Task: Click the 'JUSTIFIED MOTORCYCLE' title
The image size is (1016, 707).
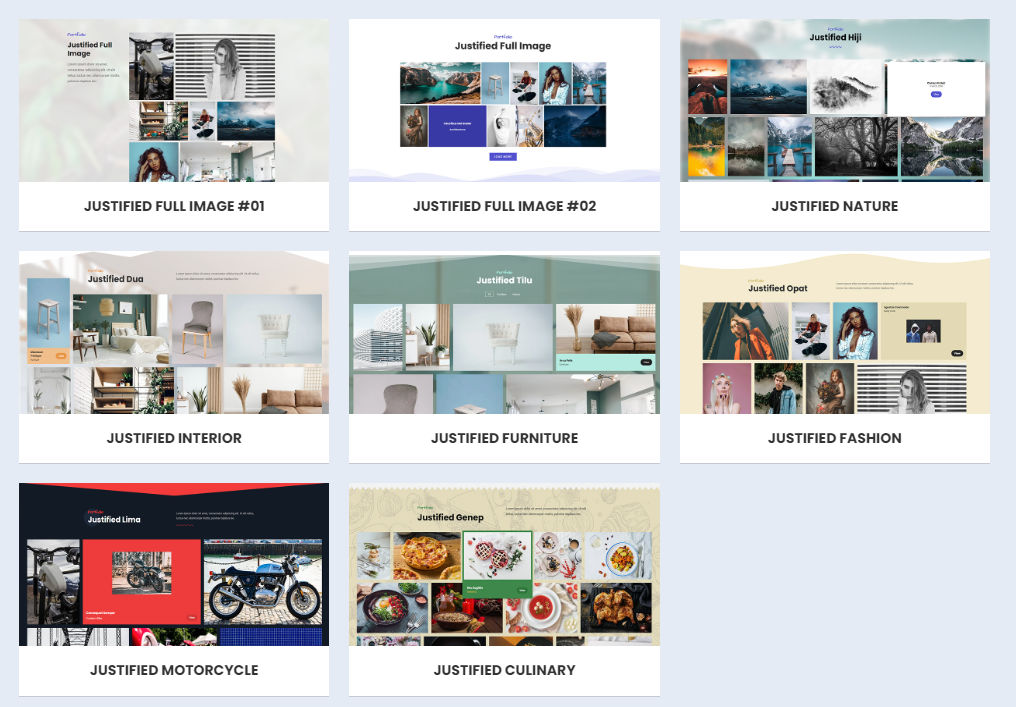Action: pyautogui.click(x=174, y=670)
